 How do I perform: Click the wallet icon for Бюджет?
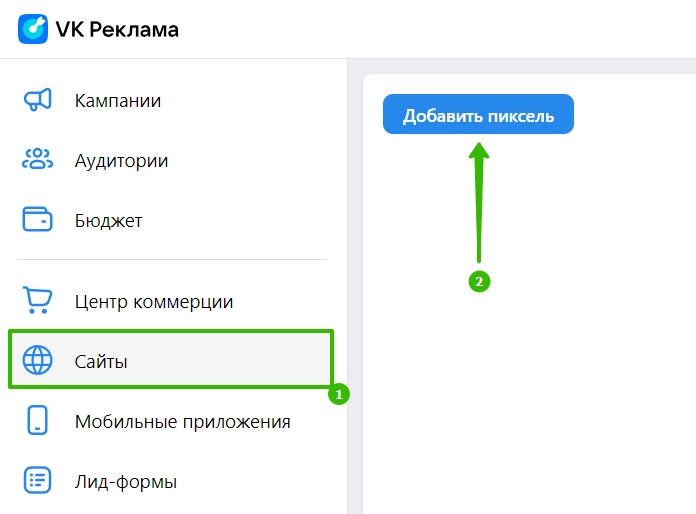37,219
